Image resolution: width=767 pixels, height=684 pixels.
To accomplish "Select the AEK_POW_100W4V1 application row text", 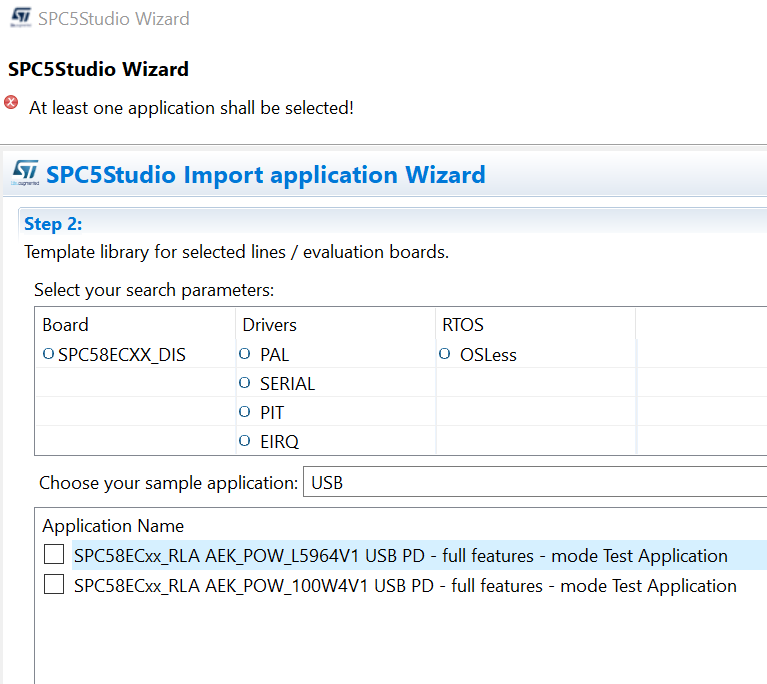I will pos(405,586).
